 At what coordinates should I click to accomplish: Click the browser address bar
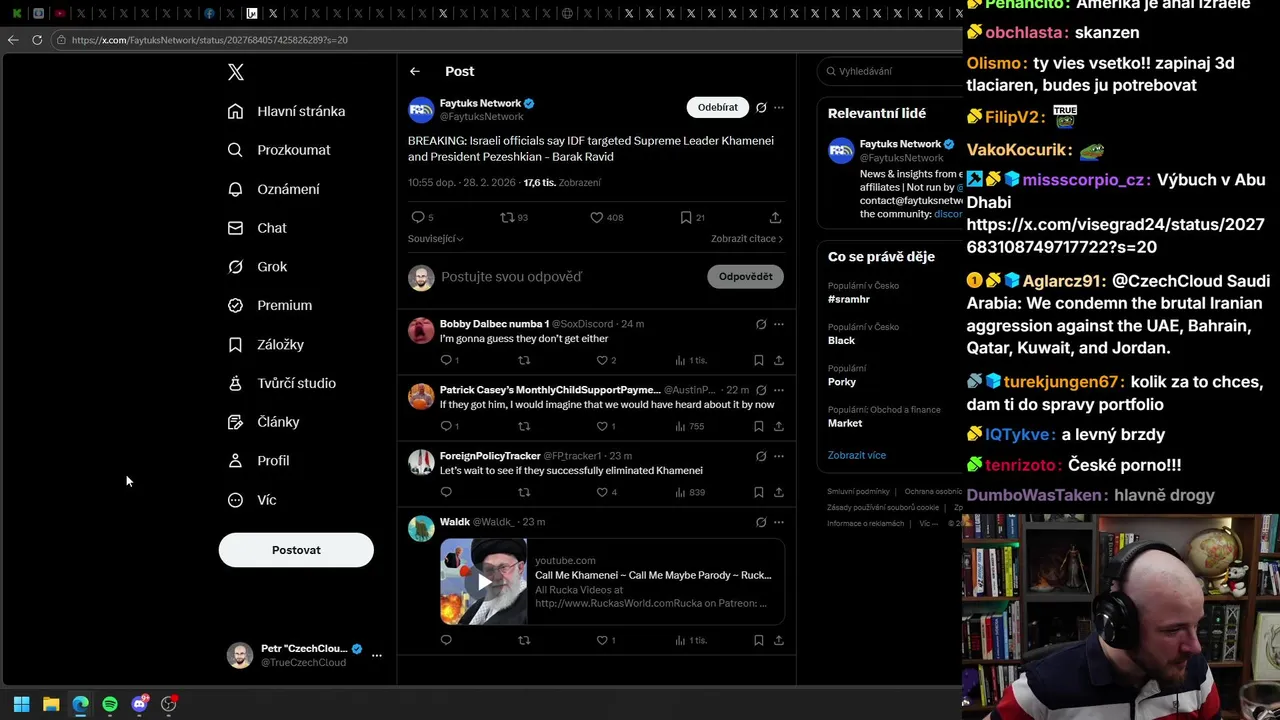(x=500, y=40)
